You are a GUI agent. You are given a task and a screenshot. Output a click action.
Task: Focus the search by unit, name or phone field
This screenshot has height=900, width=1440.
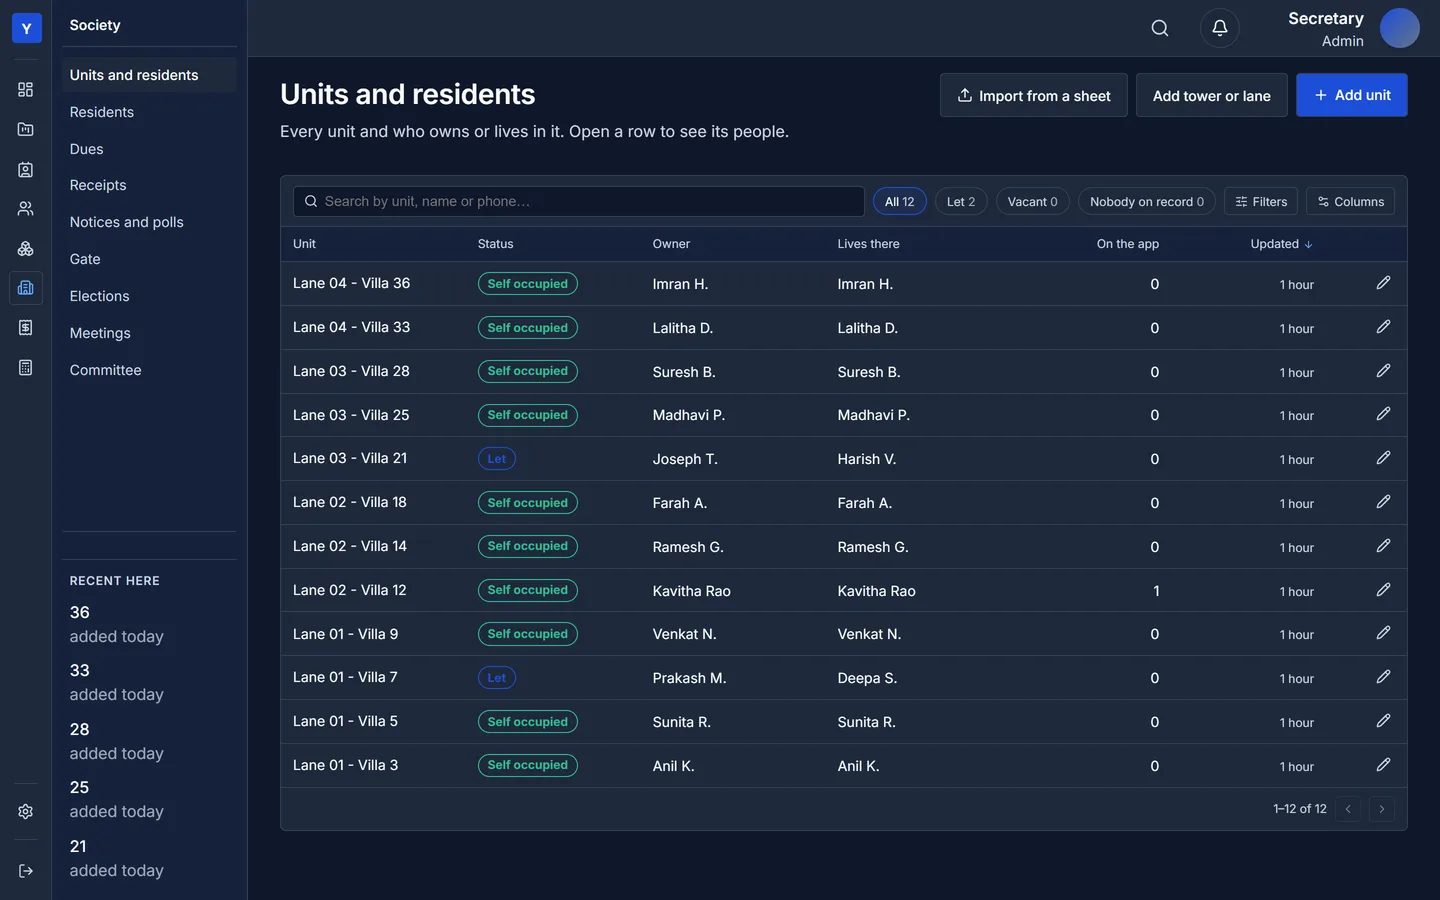tap(579, 201)
